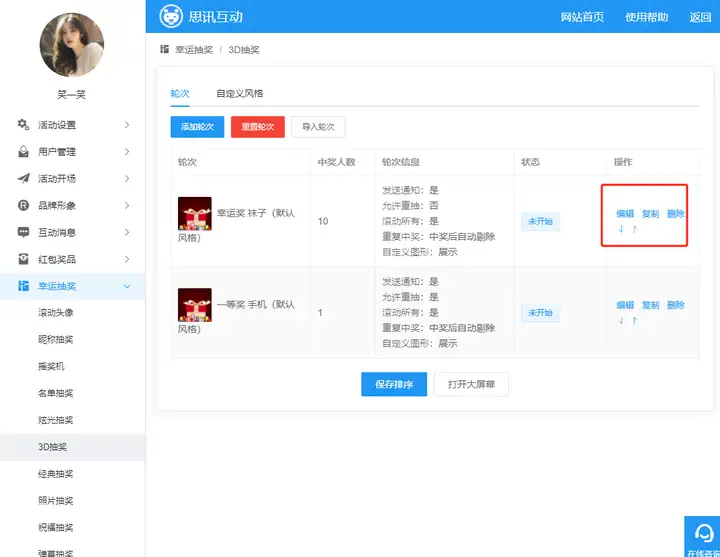720x557 pixels.
Task: Switch to the 轮次 tab
Action: click(x=180, y=94)
